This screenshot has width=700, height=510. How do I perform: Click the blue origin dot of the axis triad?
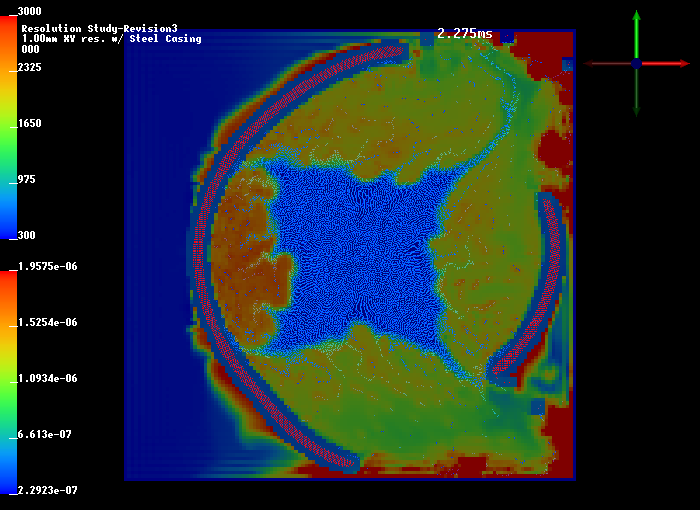[636, 63]
